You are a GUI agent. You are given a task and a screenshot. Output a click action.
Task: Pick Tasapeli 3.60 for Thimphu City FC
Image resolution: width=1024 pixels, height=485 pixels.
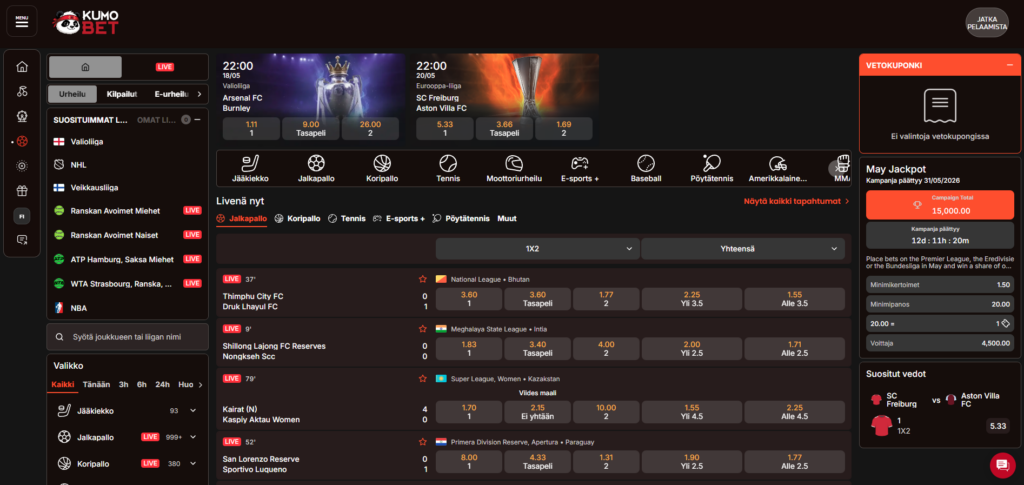click(x=537, y=299)
